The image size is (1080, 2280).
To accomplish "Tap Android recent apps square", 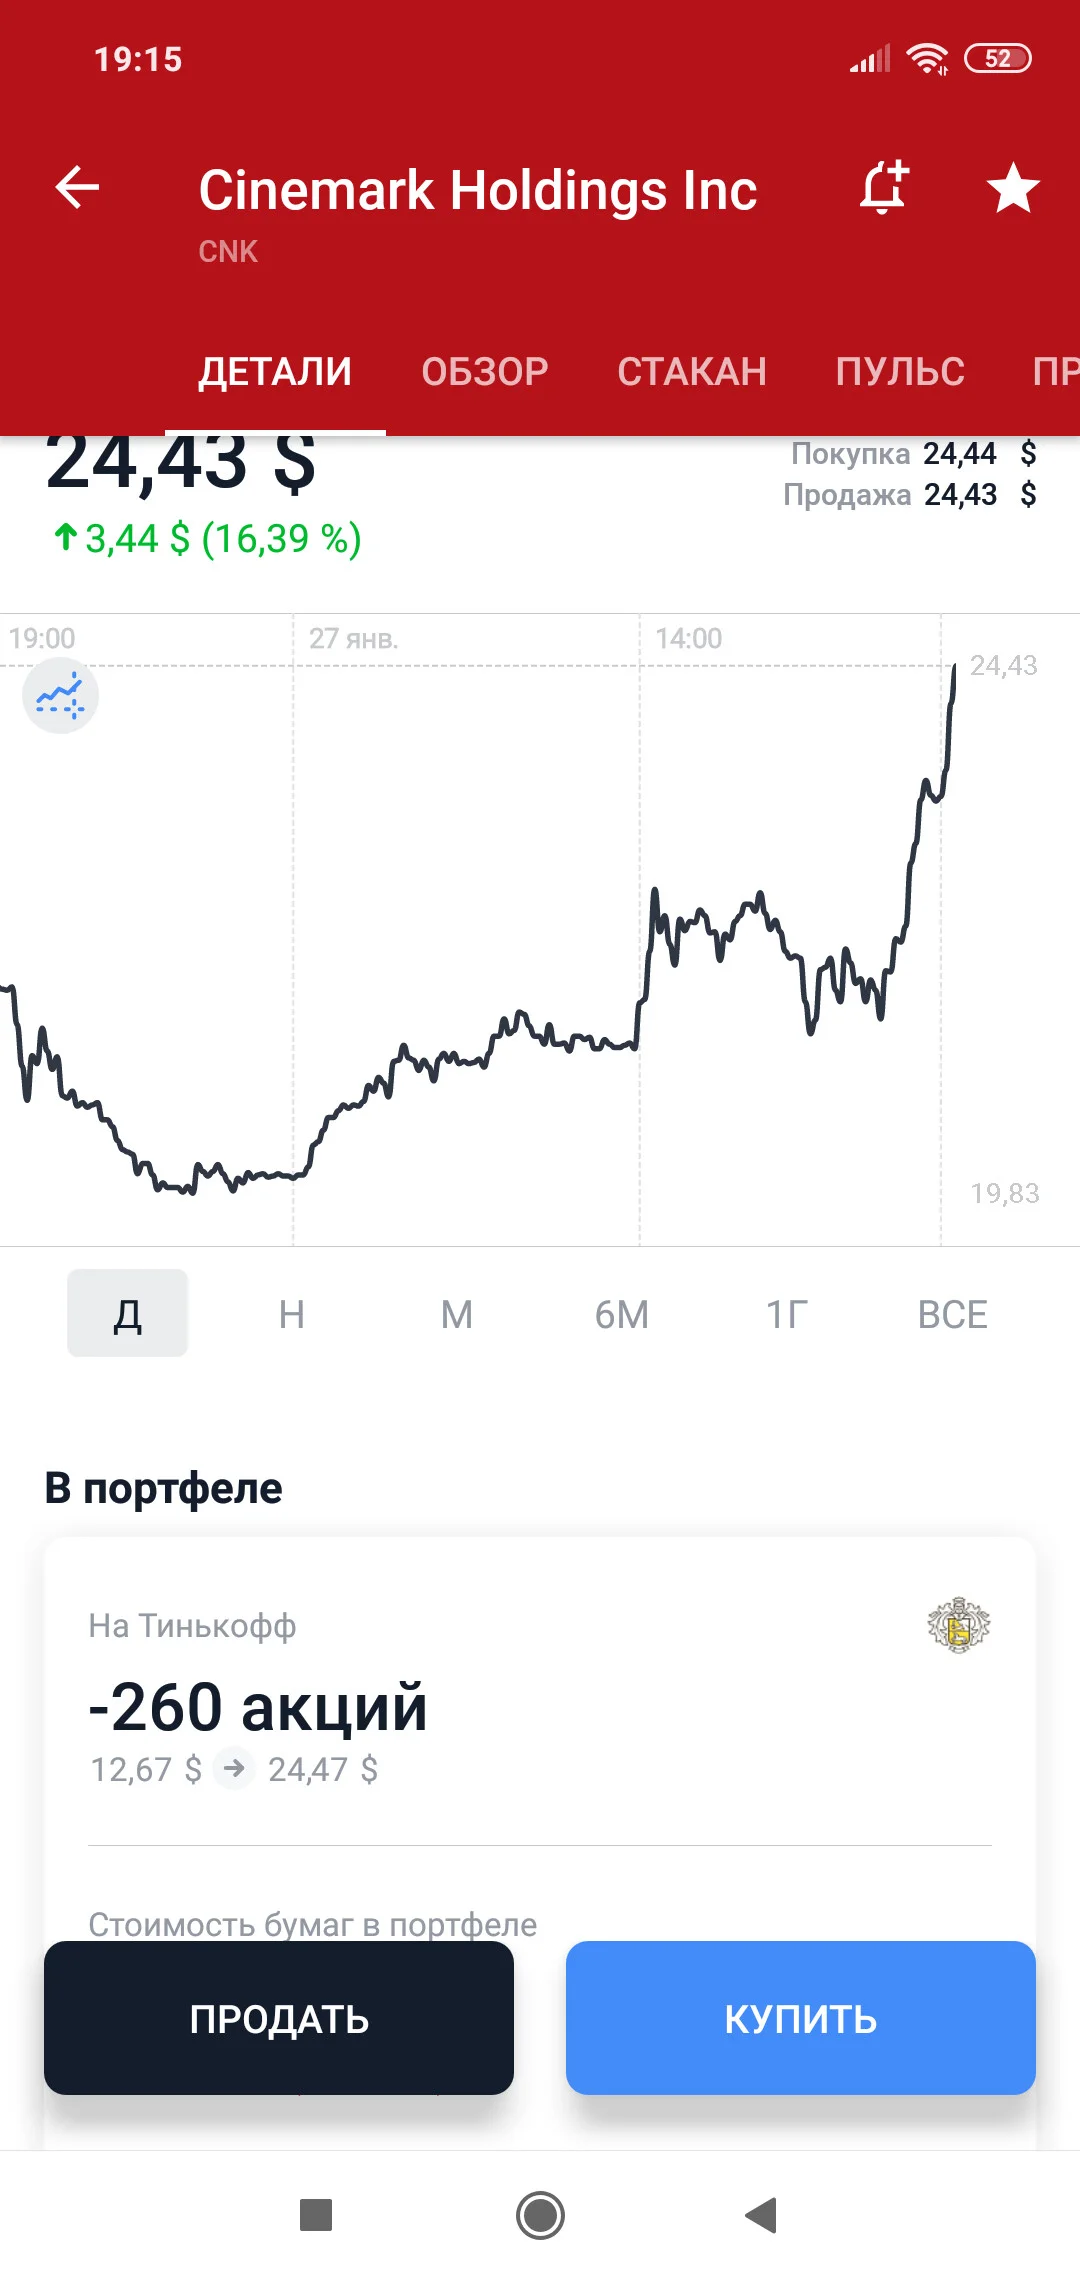I will pyautogui.click(x=316, y=2215).
